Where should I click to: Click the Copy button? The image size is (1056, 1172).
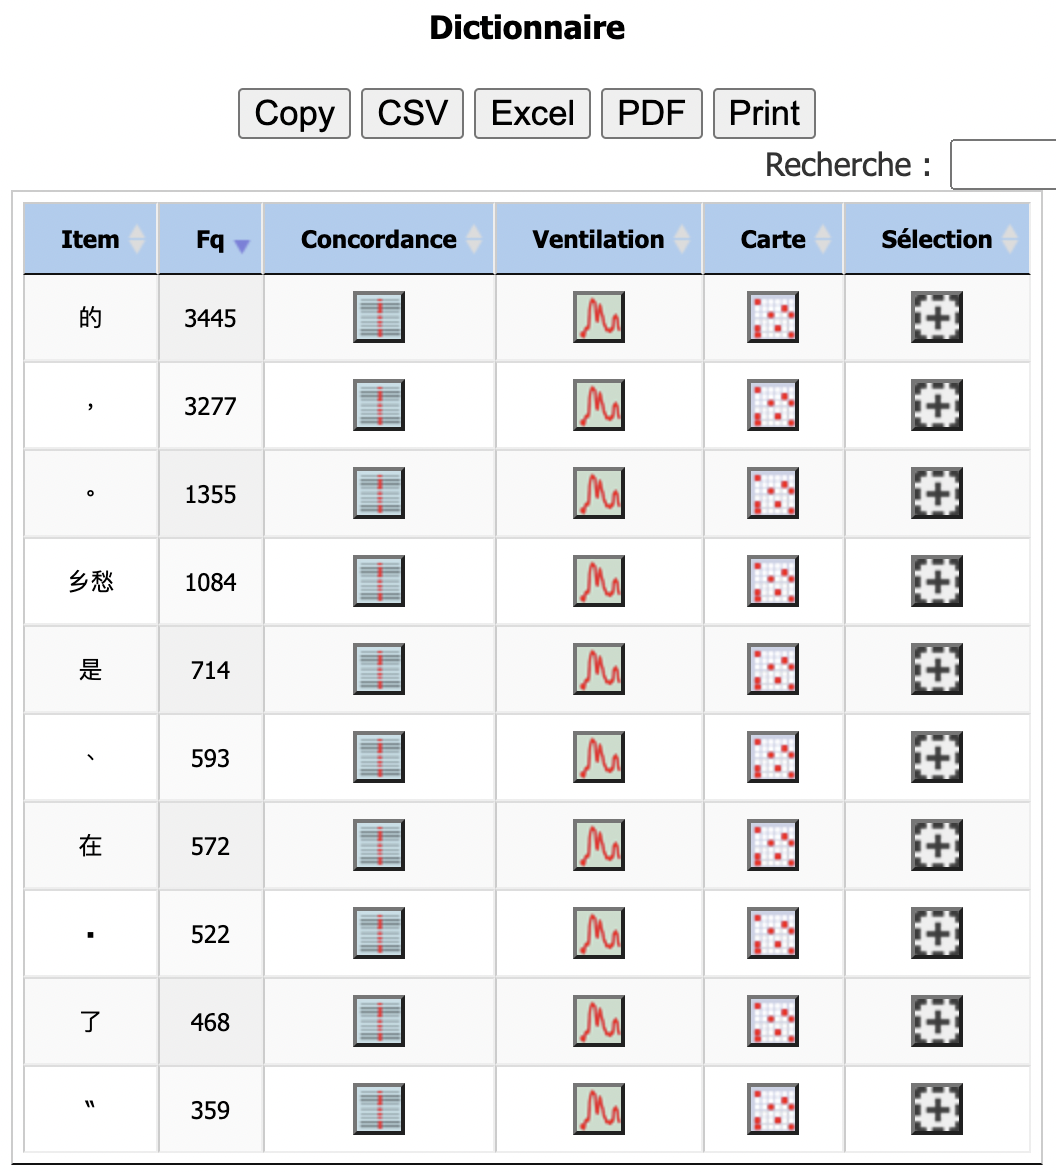point(294,113)
